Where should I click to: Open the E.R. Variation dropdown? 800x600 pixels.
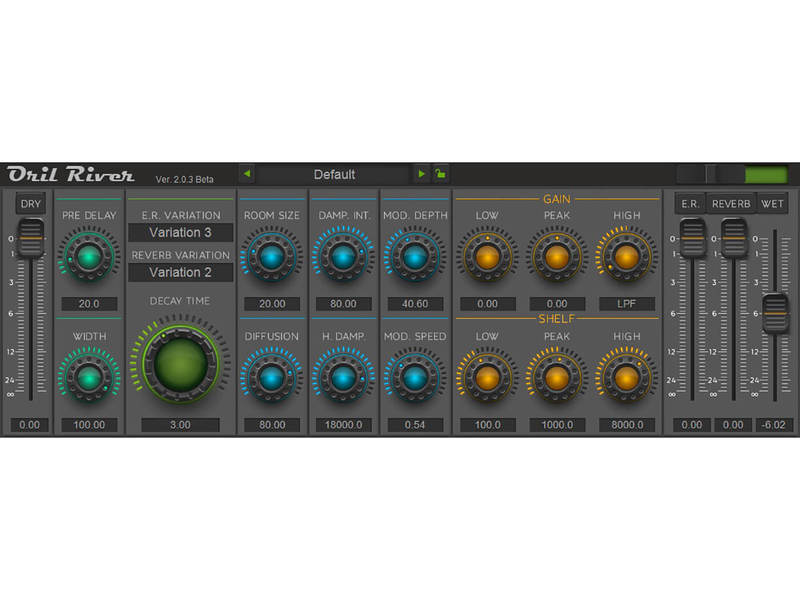[x=180, y=233]
